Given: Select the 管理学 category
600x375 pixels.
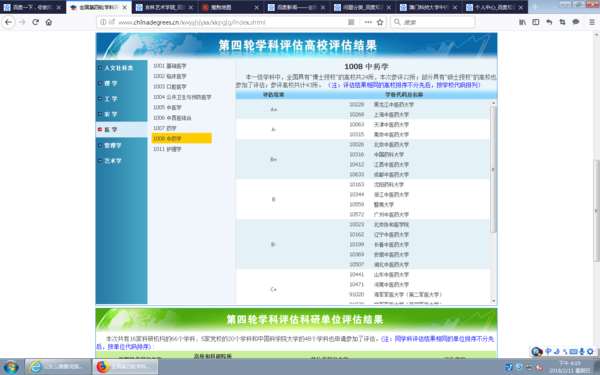Looking at the screenshot, I should [x=112, y=145].
